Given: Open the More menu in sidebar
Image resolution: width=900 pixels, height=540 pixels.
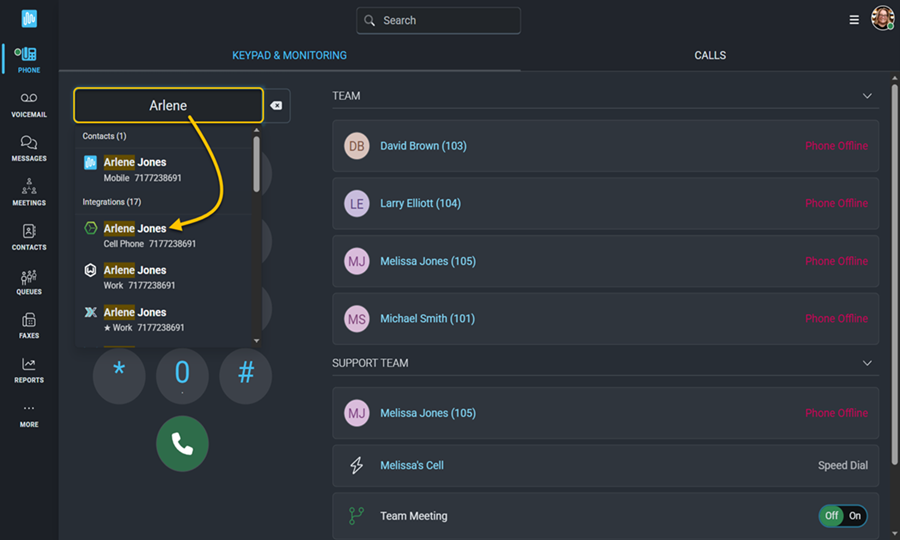Looking at the screenshot, I should pos(29,414).
